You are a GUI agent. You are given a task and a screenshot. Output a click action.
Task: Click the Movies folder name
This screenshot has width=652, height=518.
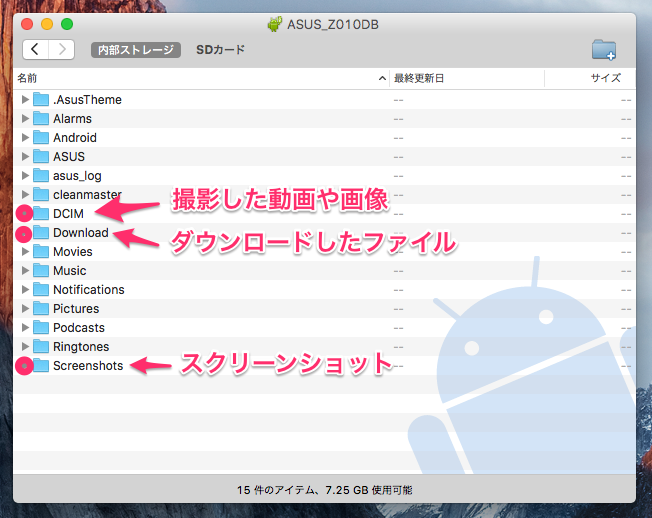tap(73, 252)
